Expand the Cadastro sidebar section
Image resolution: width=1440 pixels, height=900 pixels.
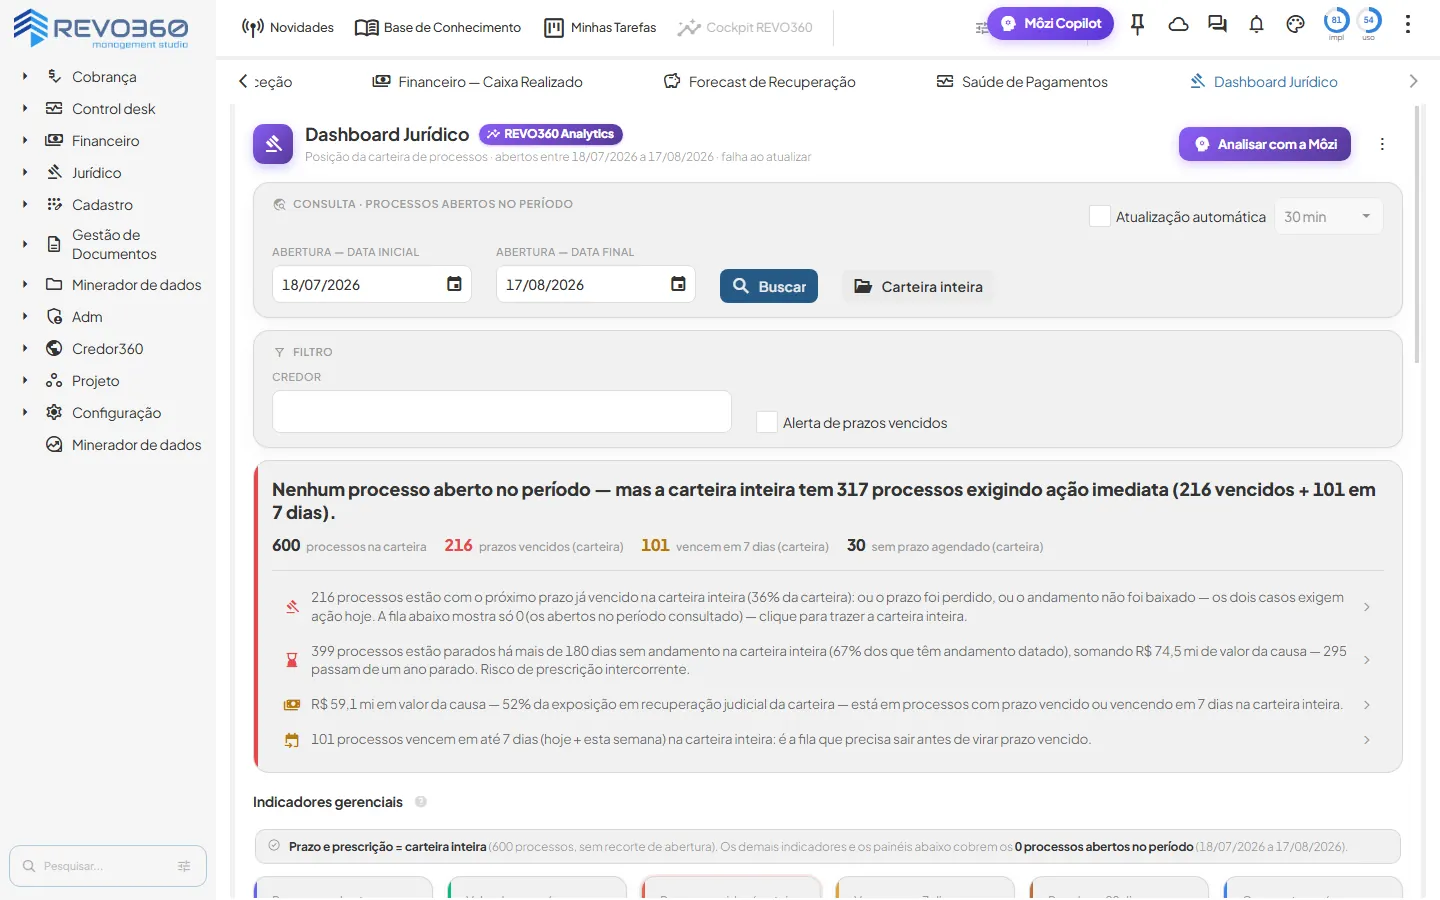click(25, 205)
